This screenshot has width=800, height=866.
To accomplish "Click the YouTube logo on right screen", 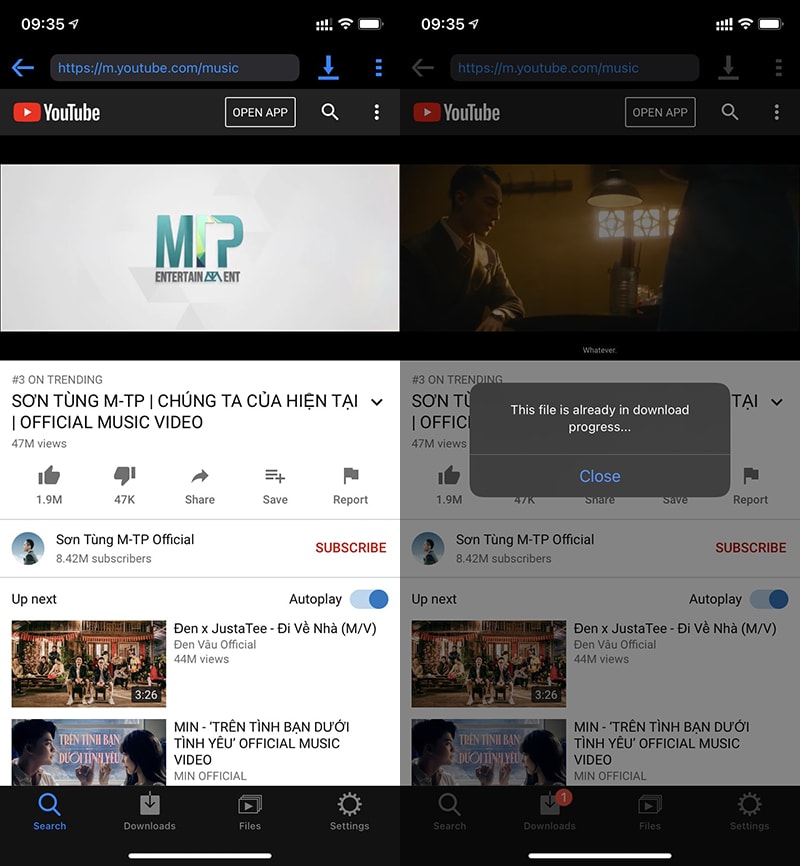I will pyautogui.click(x=457, y=113).
